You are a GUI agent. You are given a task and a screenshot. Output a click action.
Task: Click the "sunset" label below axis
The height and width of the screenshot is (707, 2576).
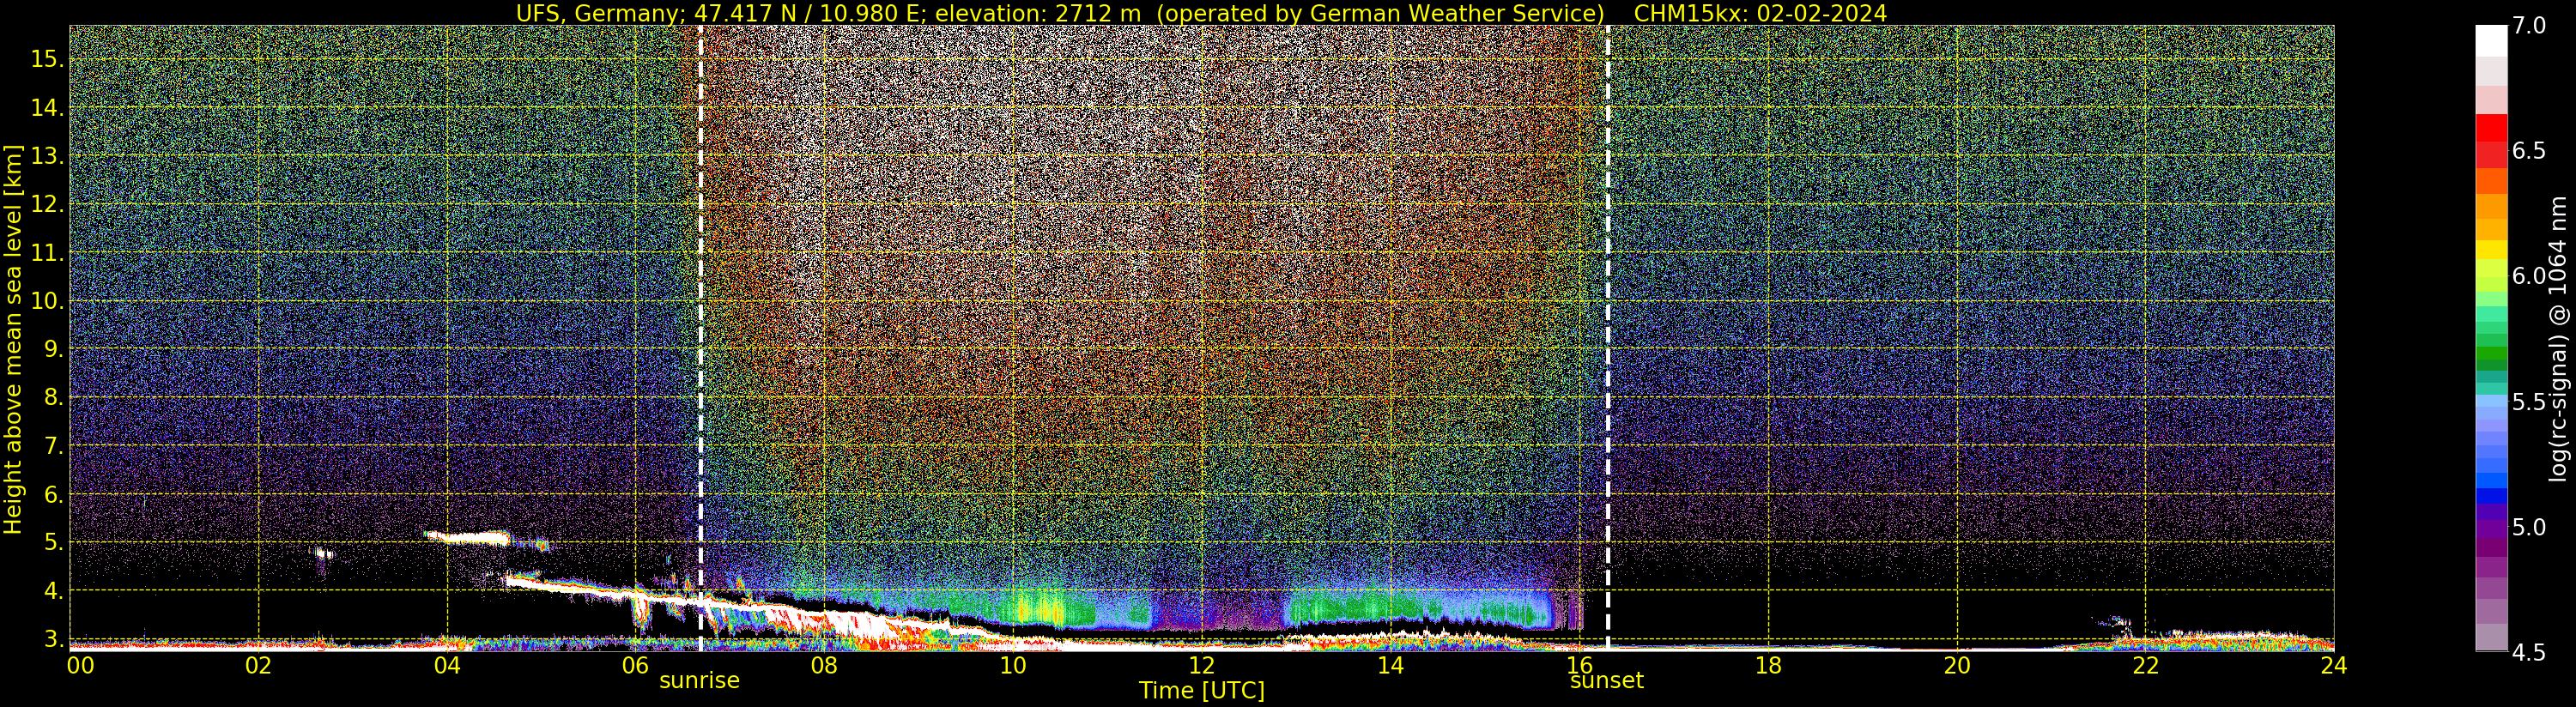1606,680
